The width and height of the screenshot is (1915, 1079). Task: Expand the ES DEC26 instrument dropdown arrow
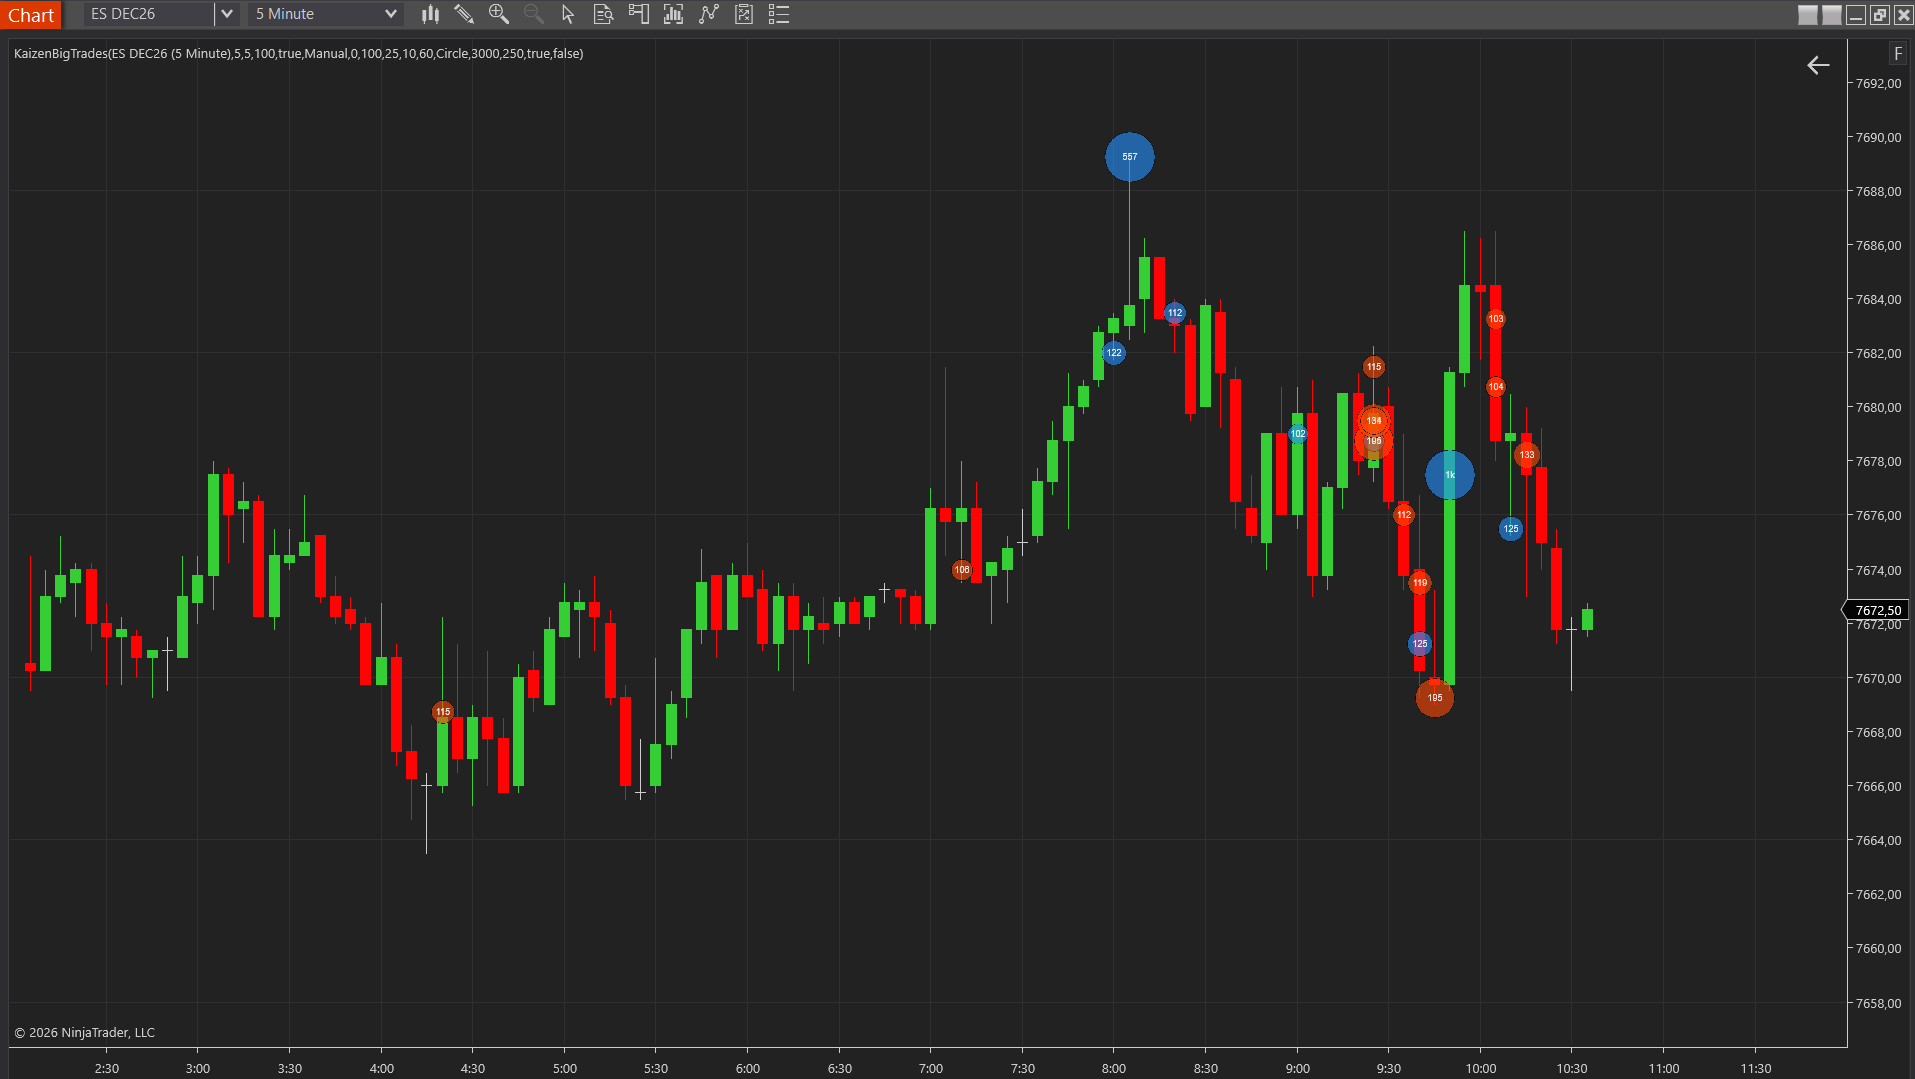227,14
